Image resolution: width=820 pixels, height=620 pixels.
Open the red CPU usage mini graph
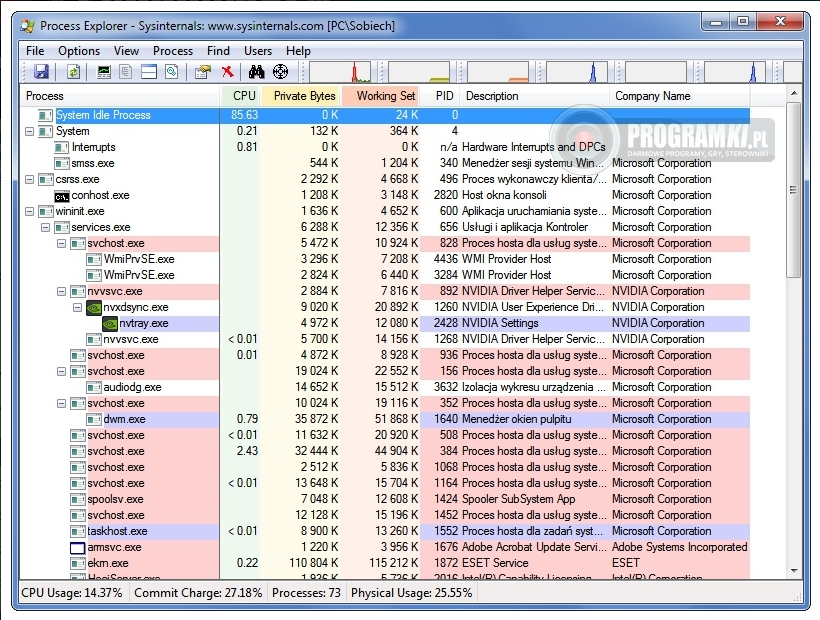340,72
